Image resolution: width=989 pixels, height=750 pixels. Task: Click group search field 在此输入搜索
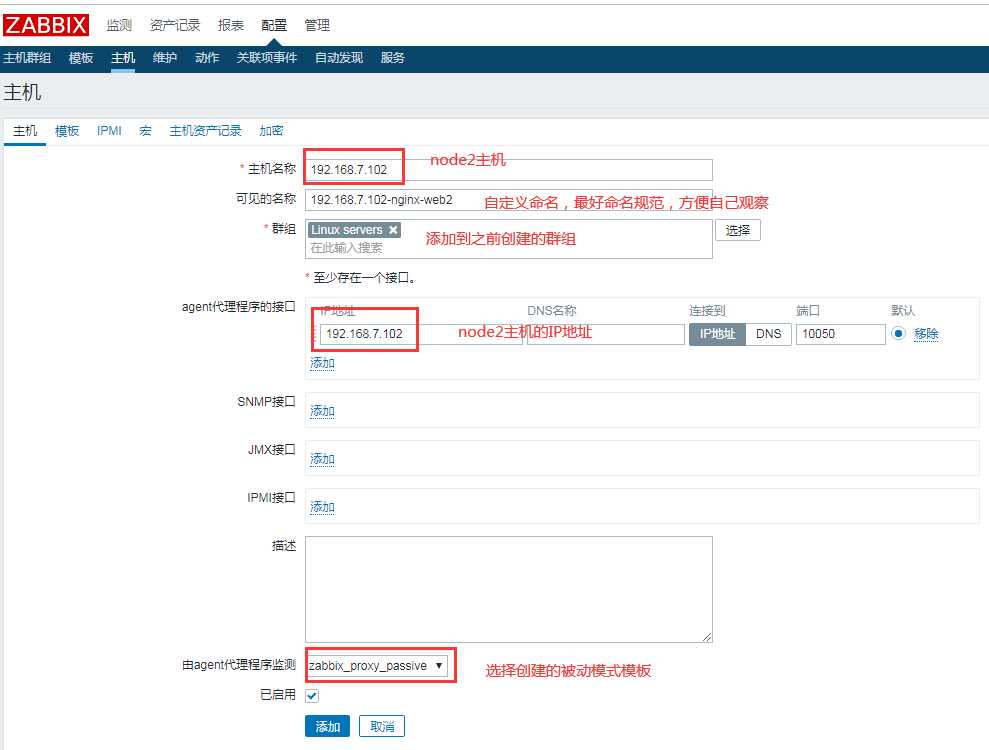(x=508, y=248)
